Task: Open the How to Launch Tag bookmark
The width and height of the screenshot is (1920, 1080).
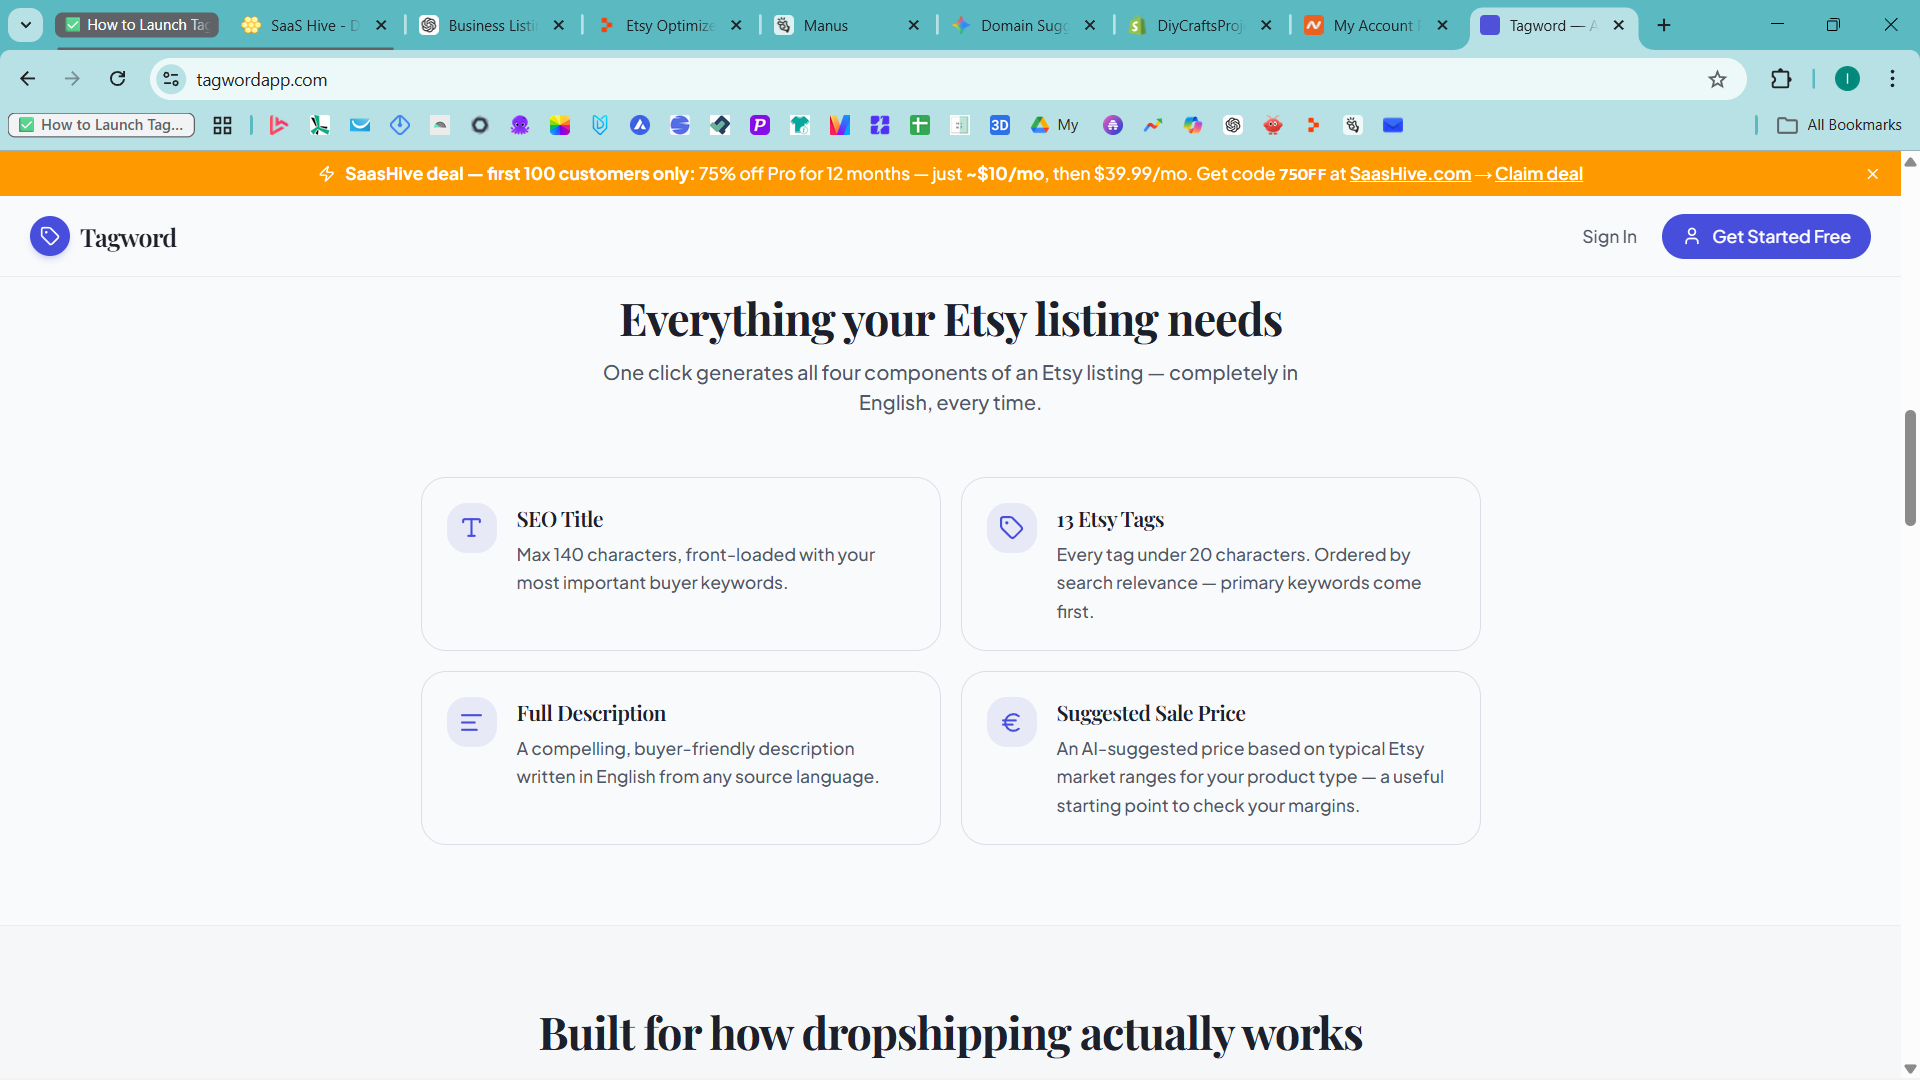Action: [102, 125]
